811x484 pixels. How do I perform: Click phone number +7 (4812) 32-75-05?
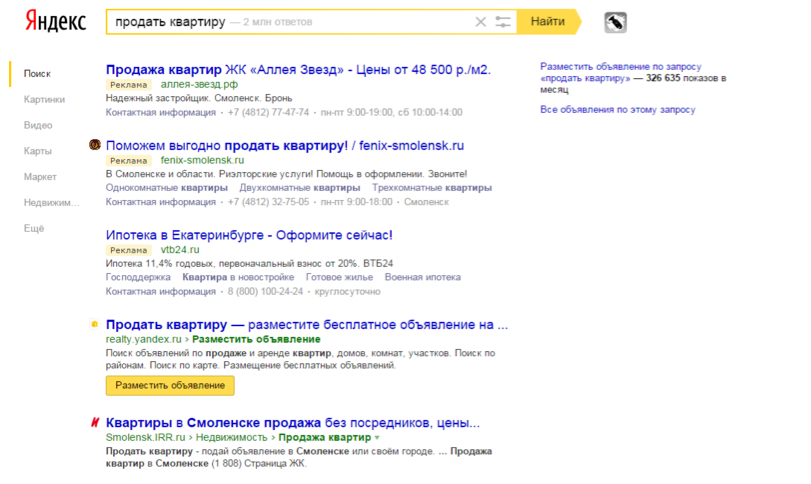coord(268,202)
